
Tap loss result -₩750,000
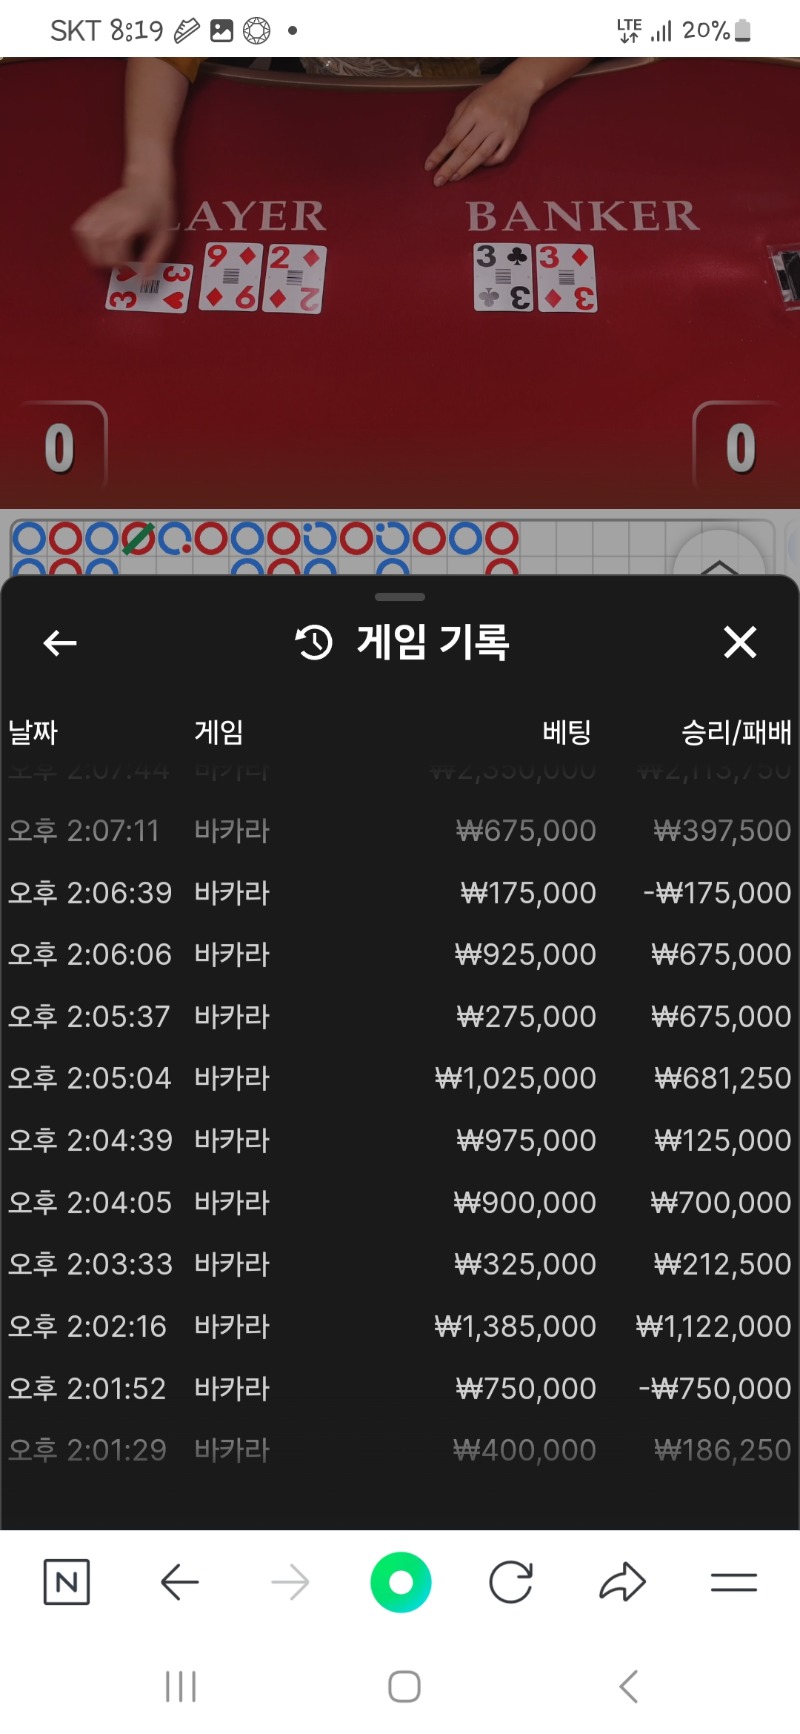(715, 1388)
